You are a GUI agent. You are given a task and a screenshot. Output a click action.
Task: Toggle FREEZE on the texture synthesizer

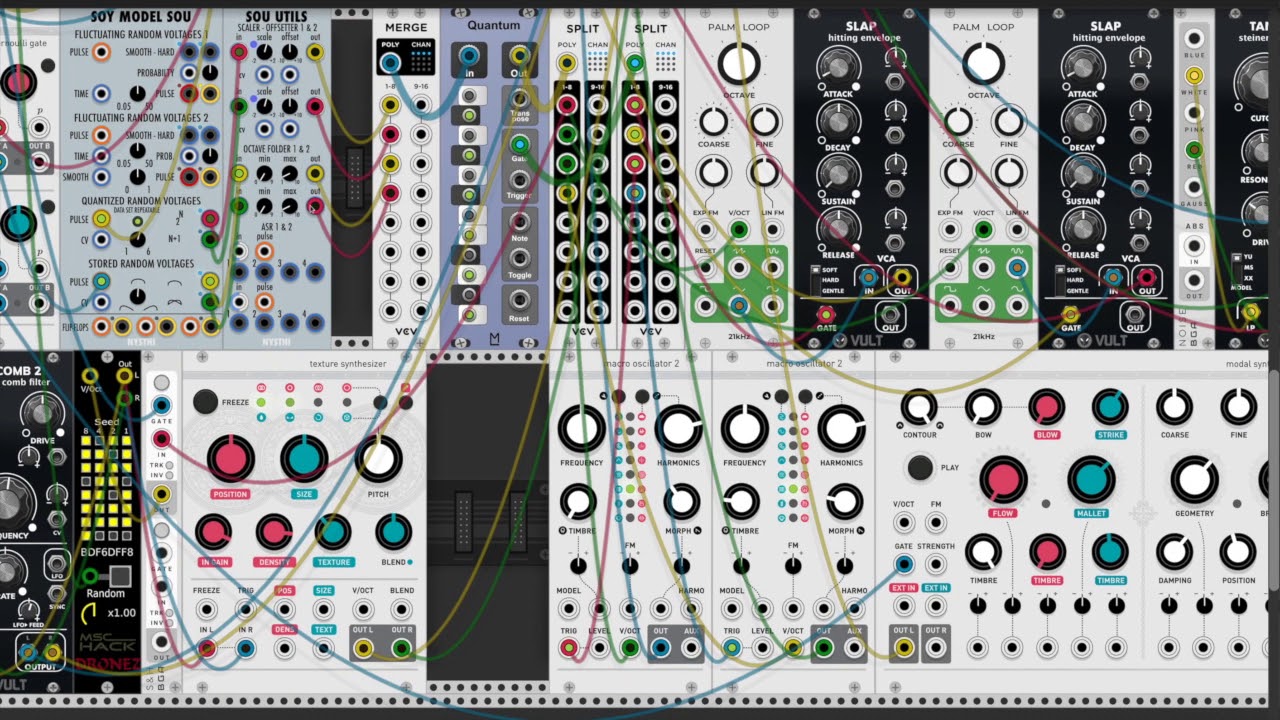(205, 401)
